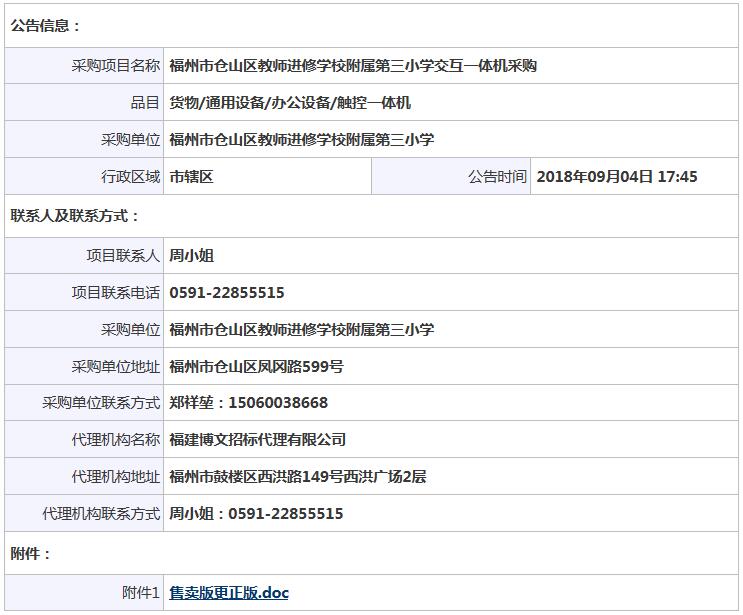Image resolution: width=743 pixels, height=615 pixels.
Task: Click the agency contact 周小姐：0591-22855515
Action: pyautogui.click(x=256, y=514)
